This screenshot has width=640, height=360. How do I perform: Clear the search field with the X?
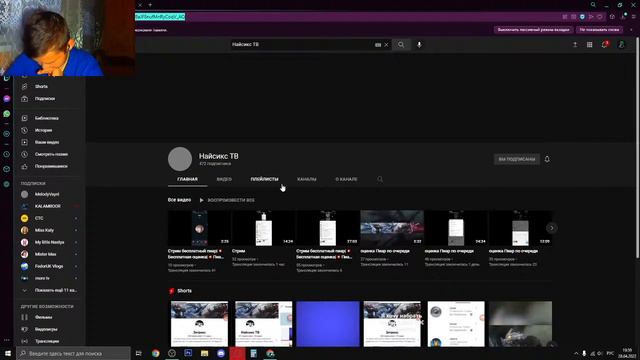pyautogui.click(x=386, y=44)
